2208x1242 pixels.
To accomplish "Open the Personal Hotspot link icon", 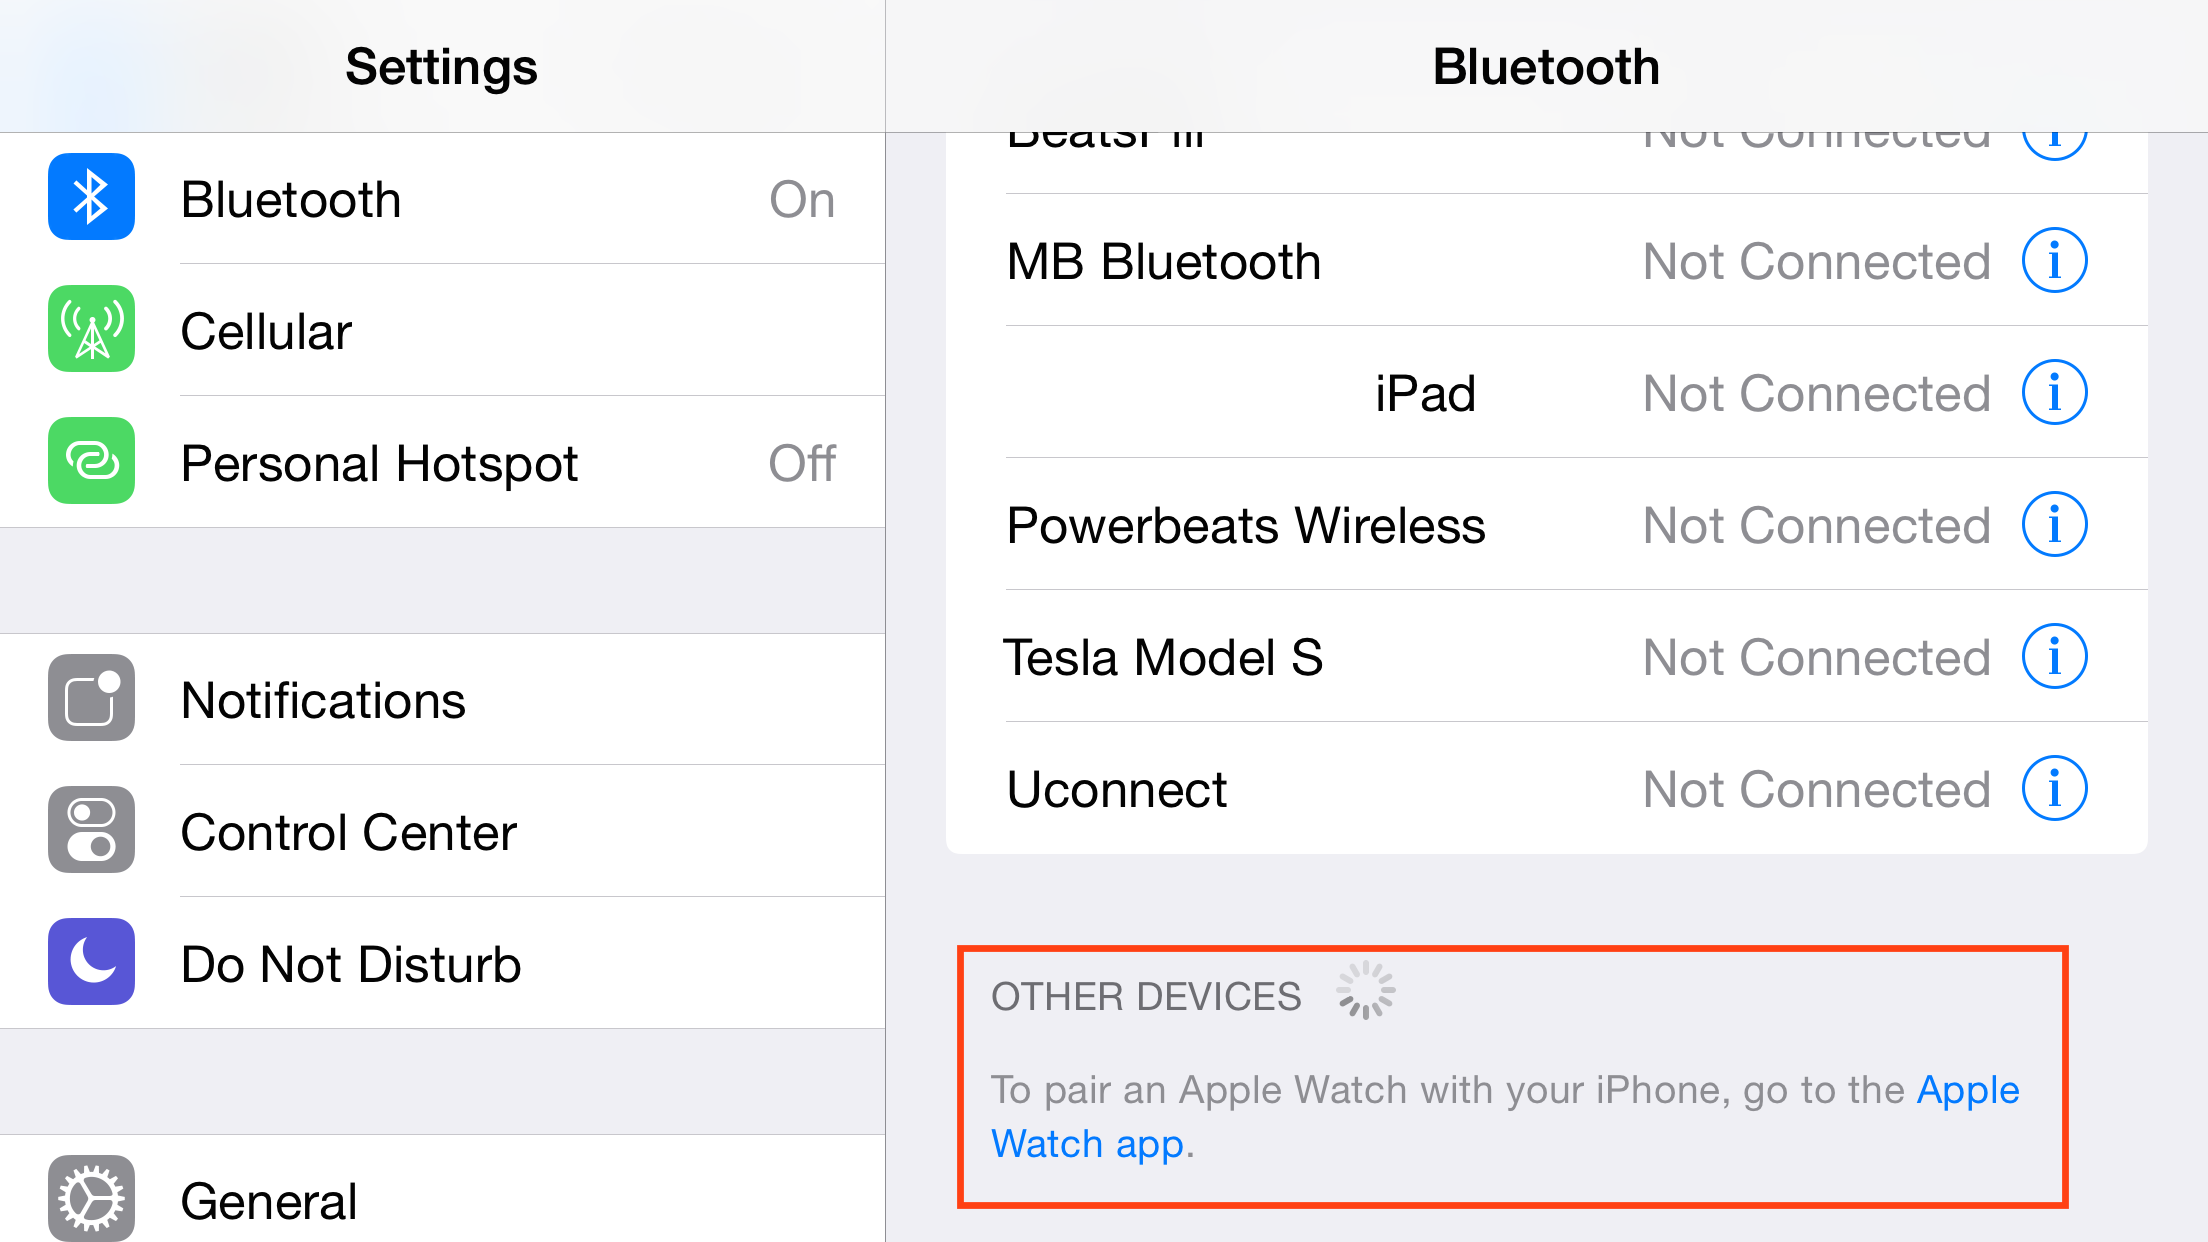I will [x=90, y=462].
